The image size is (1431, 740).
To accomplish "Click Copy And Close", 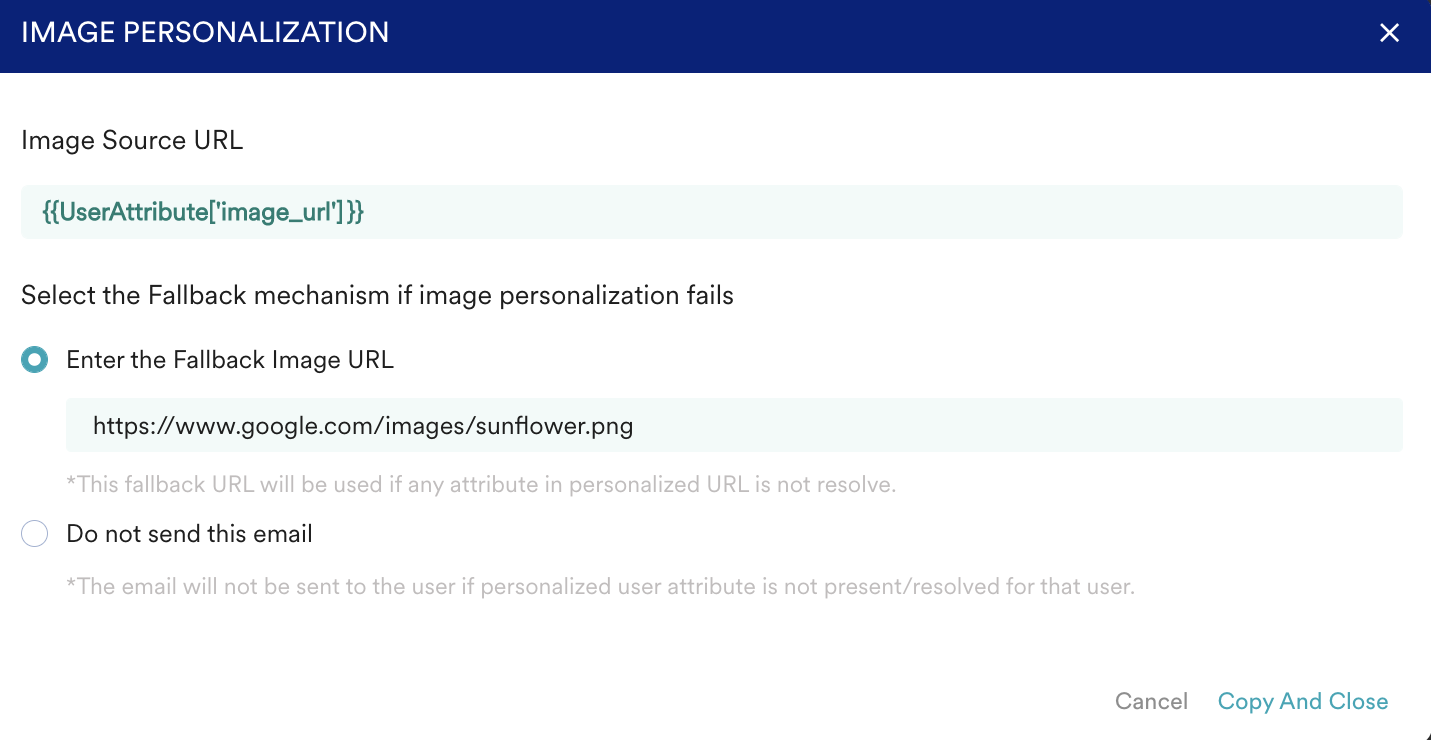I will 1302,702.
